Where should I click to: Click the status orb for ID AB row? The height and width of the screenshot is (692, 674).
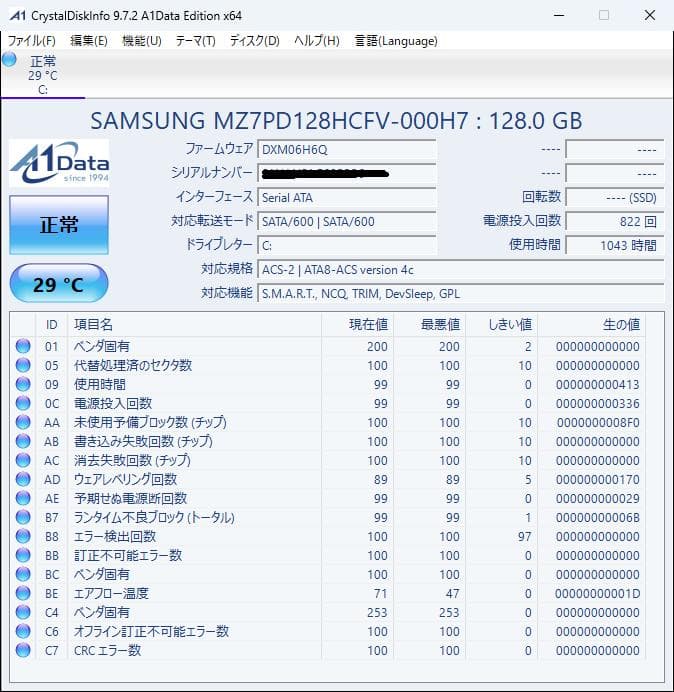click(23, 441)
